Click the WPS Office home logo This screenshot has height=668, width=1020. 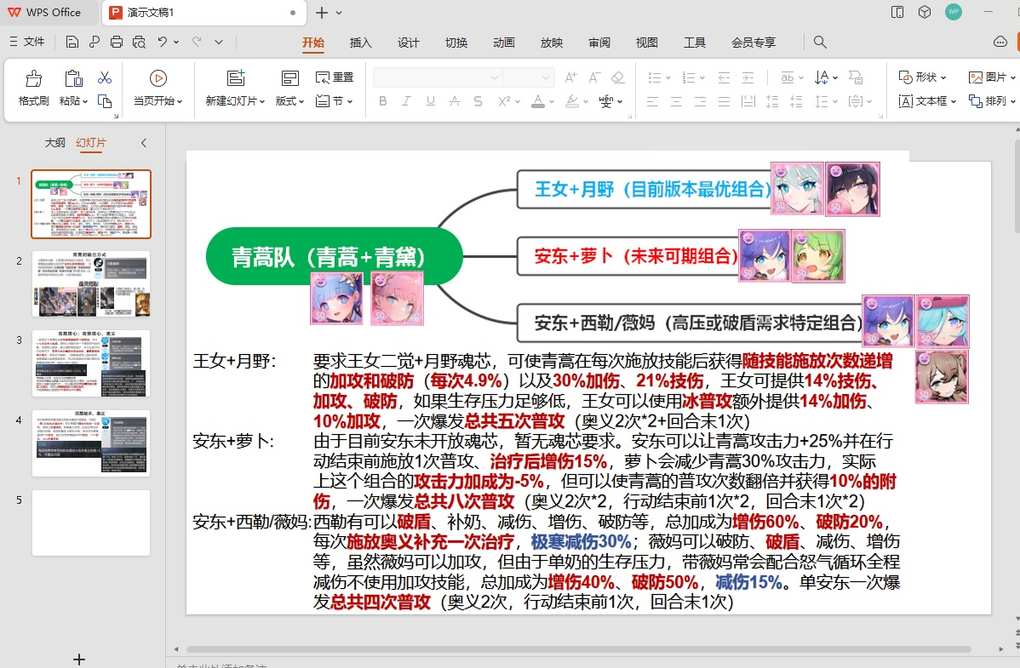[45, 12]
